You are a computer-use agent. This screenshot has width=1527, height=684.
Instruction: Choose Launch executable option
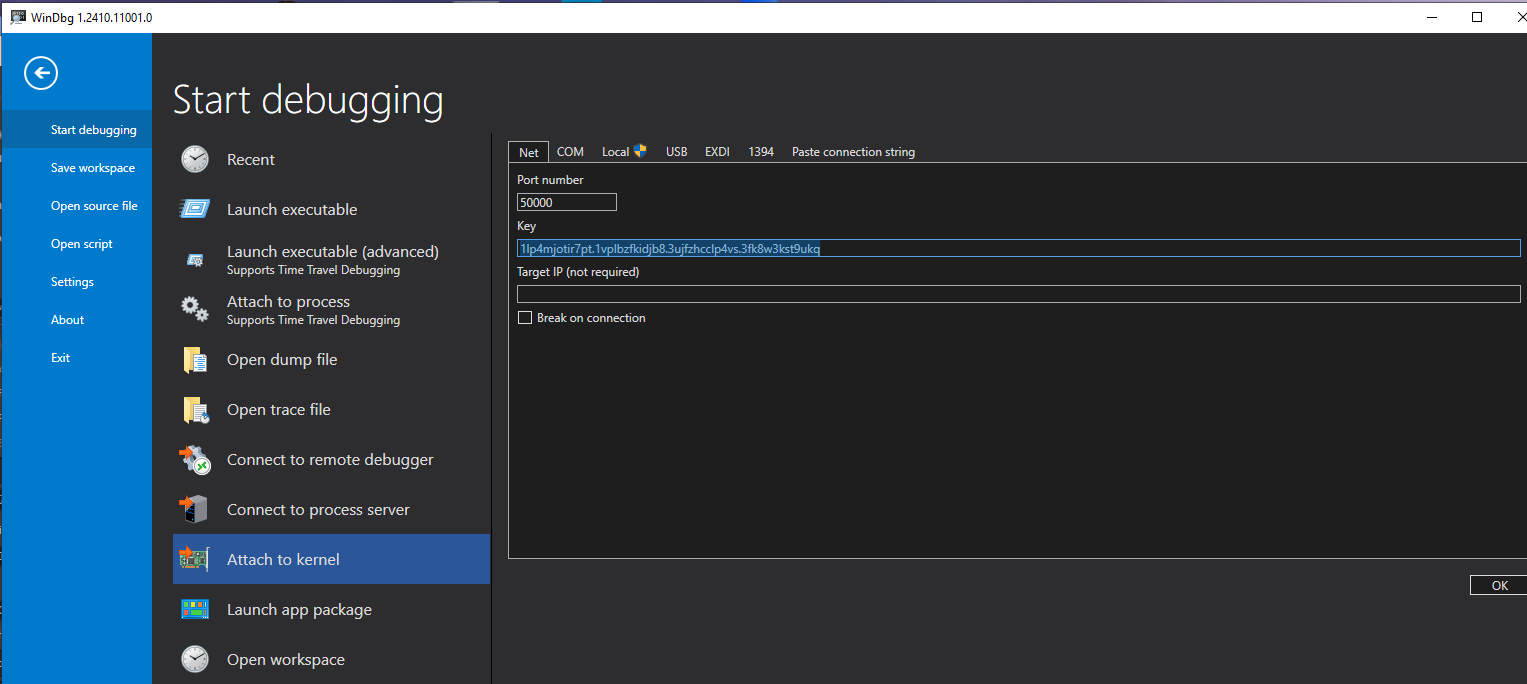(331, 209)
